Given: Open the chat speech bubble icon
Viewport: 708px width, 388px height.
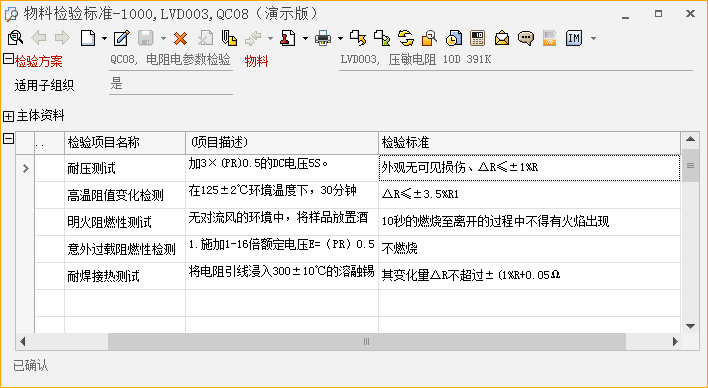Looking at the screenshot, I should coord(526,38).
